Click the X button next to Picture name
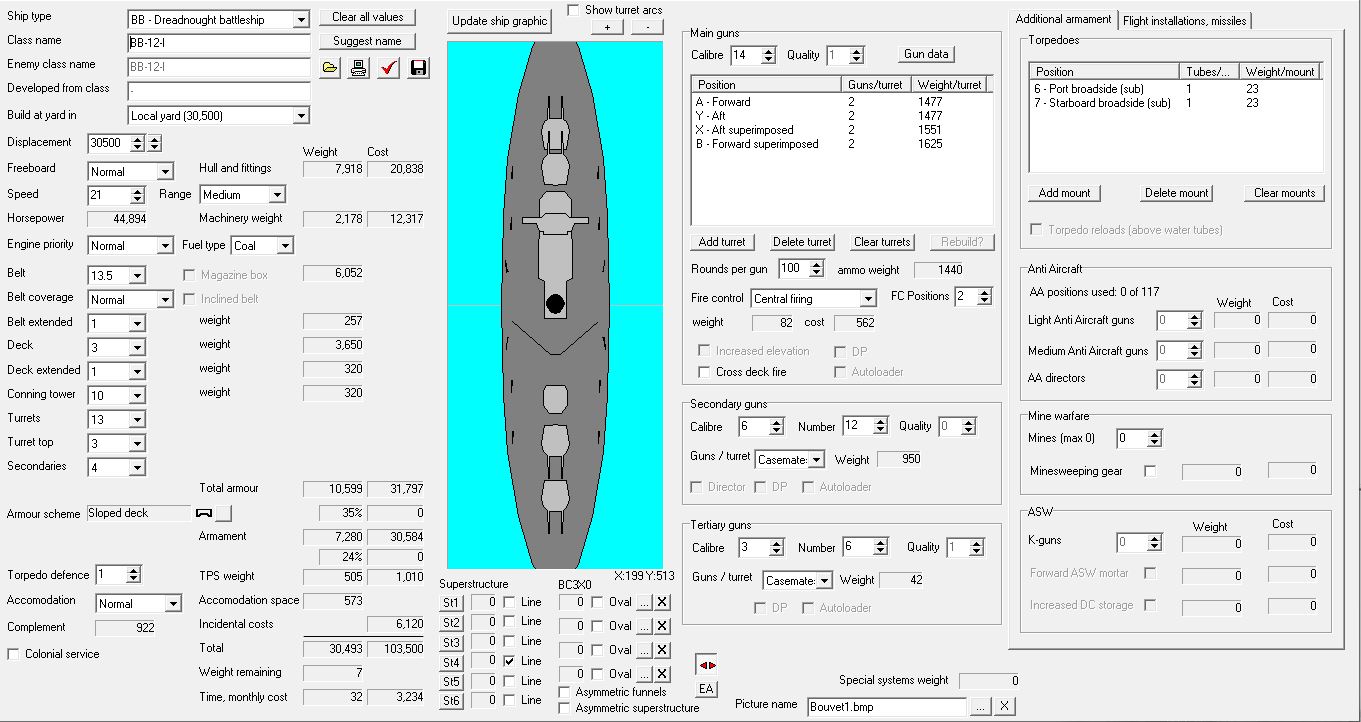 point(1004,707)
